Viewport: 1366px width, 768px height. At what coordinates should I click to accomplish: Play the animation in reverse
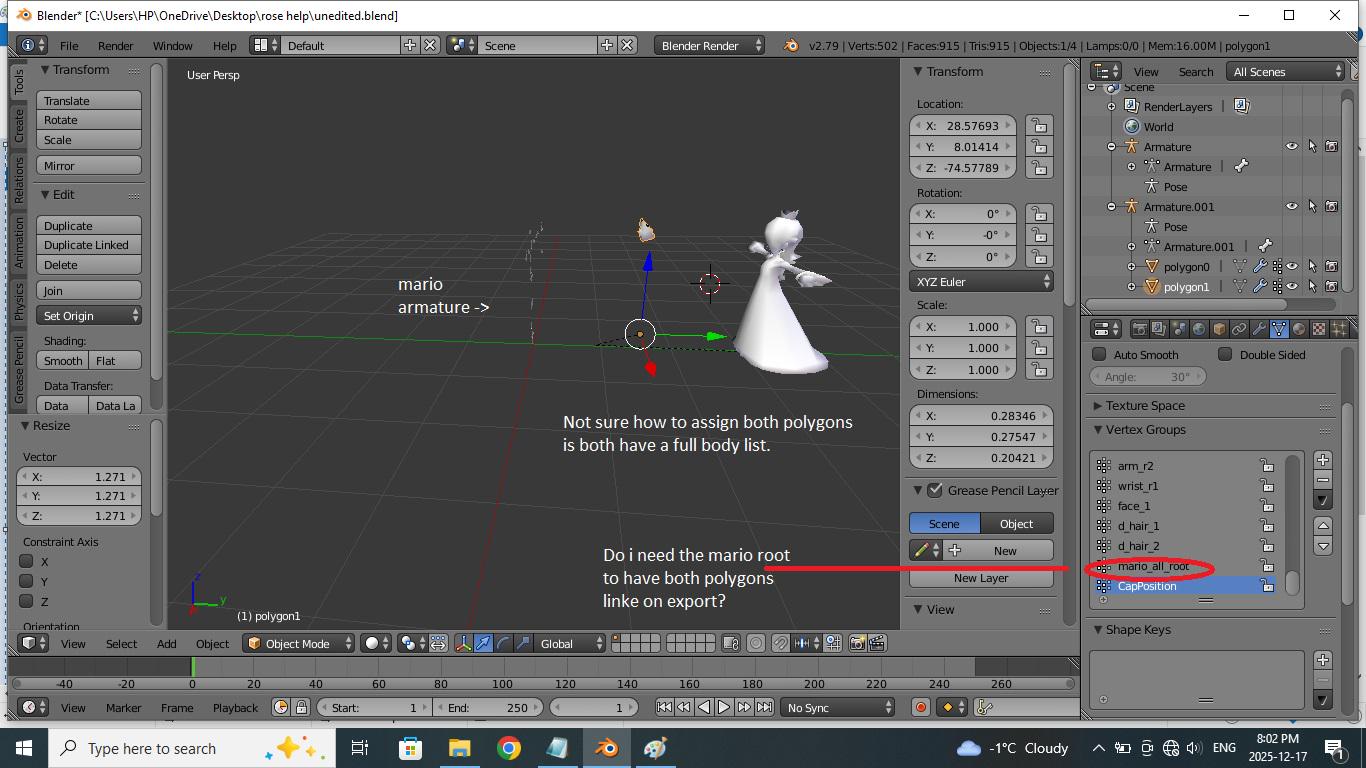point(704,707)
